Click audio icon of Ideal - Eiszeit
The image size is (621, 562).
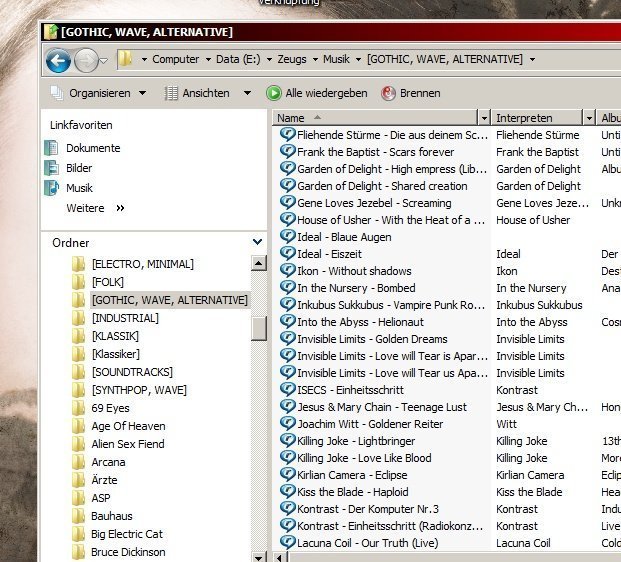pyautogui.click(x=288, y=253)
